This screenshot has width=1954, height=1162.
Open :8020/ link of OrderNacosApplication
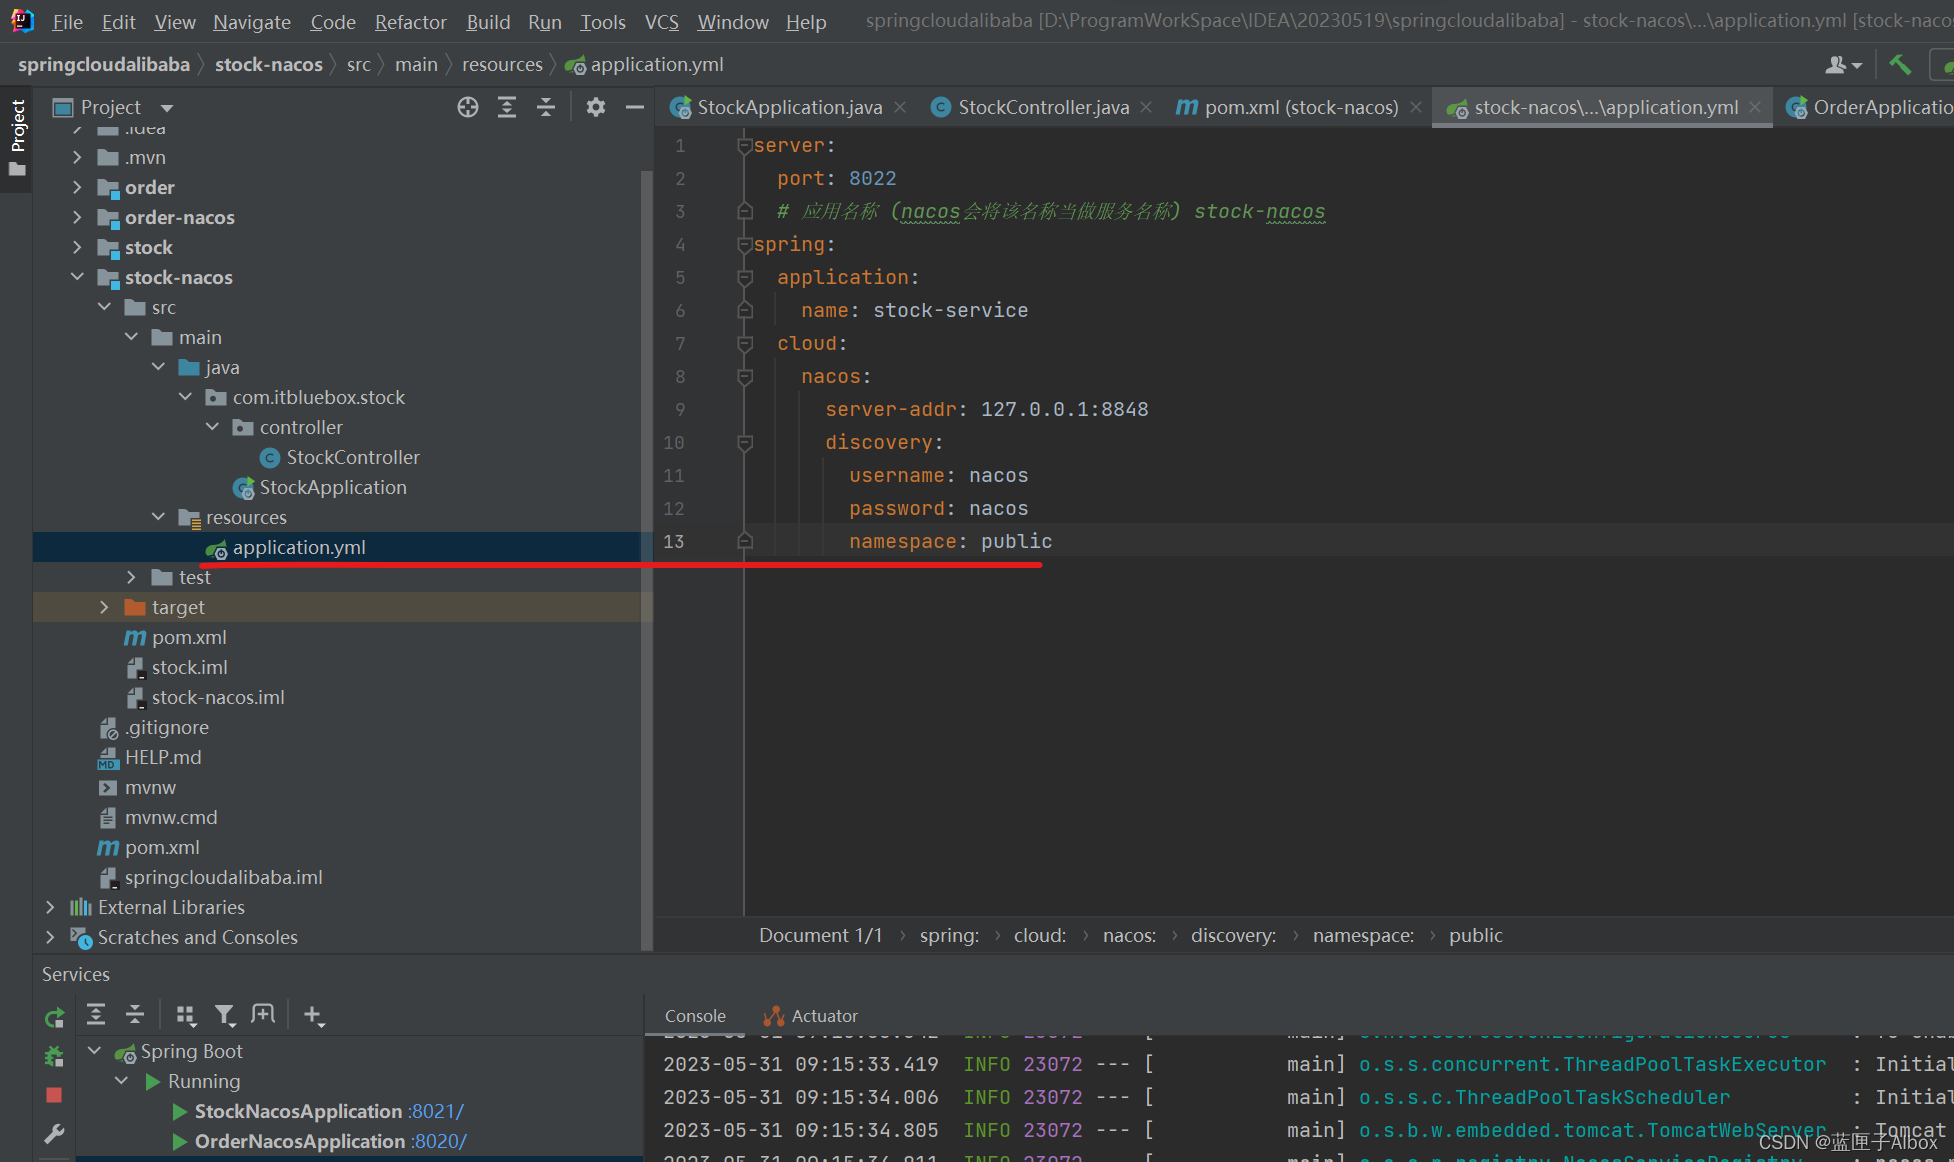coord(439,1141)
